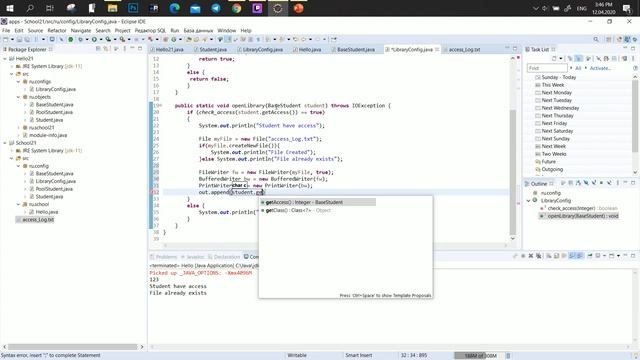Open the Navigate menu

[x=80, y=30]
